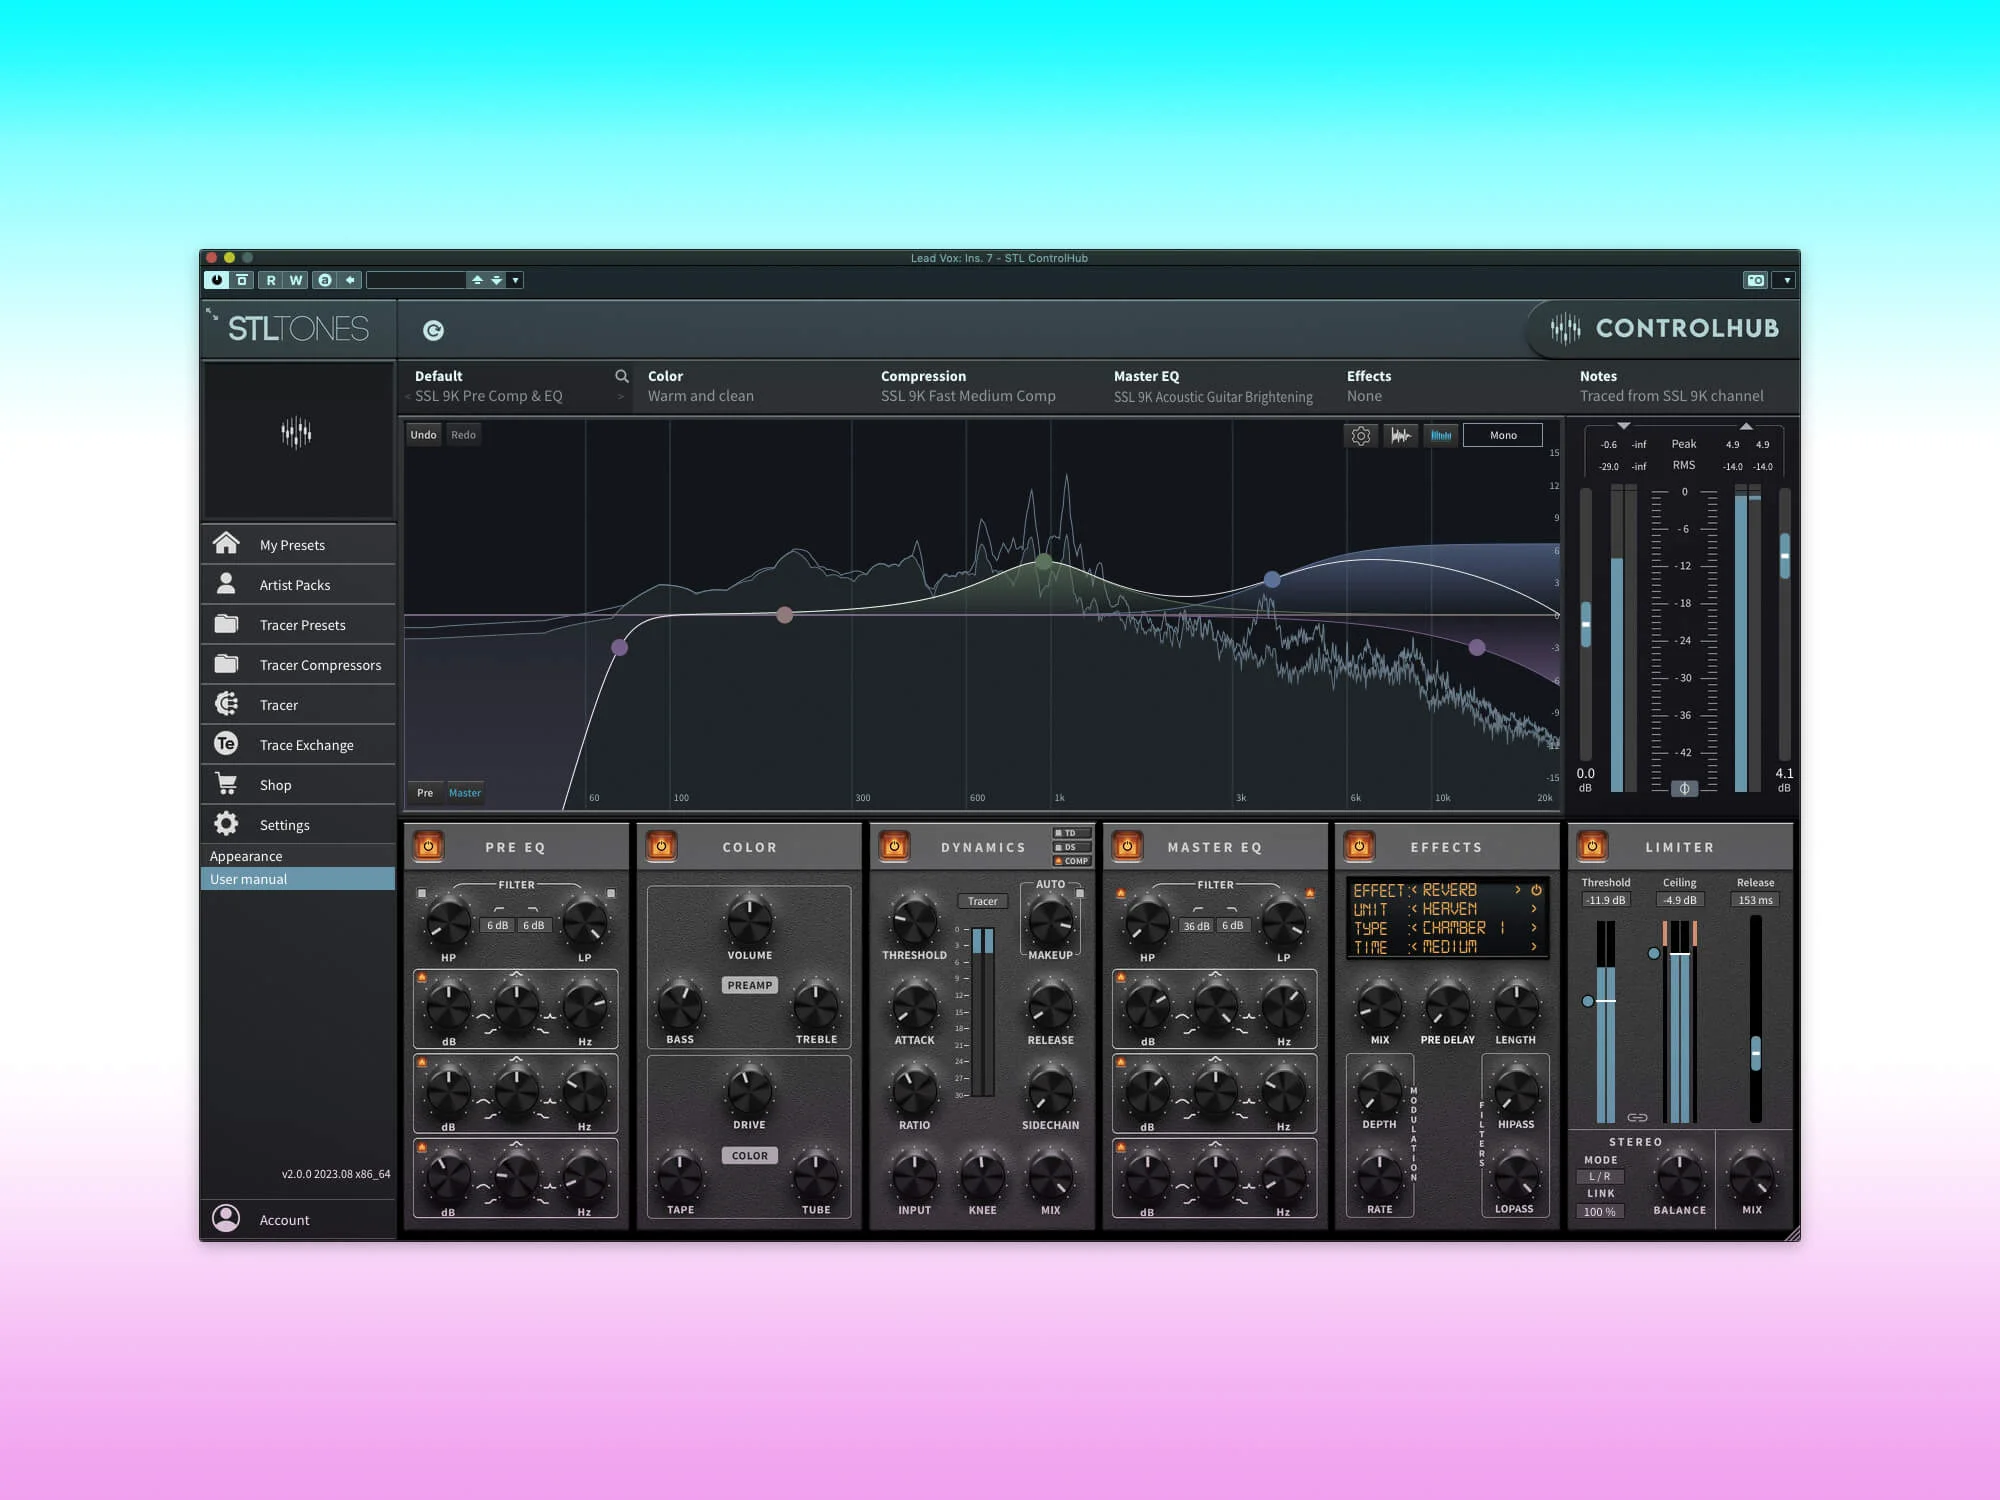Toggle the Dynamics module power button

[893, 846]
